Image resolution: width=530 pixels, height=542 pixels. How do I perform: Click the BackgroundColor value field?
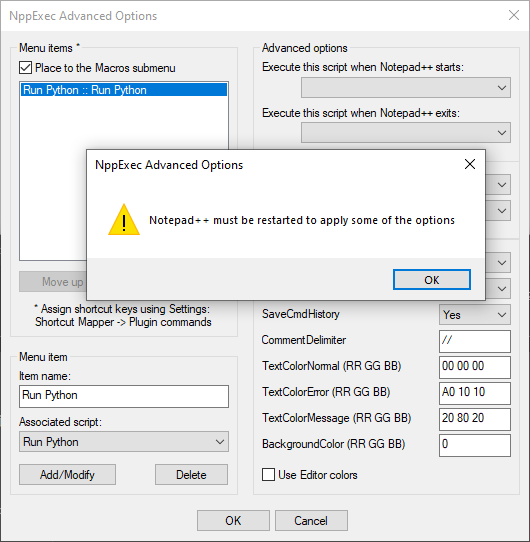coord(475,445)
